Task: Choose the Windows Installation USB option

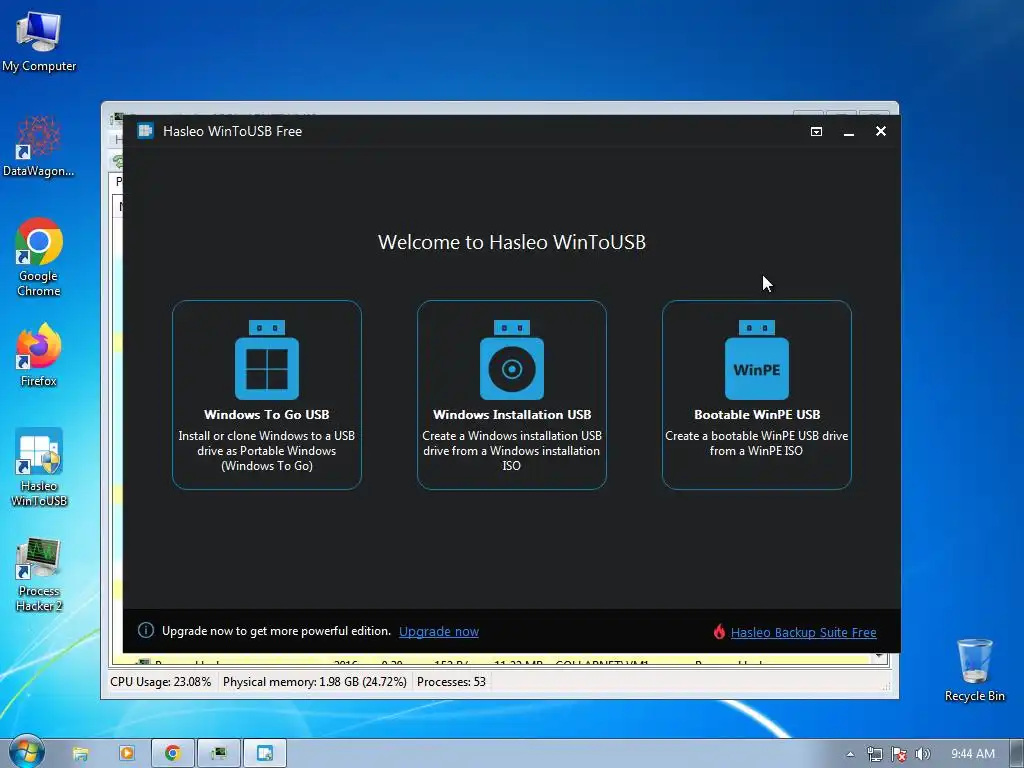Action: click(x=511, y=394)
